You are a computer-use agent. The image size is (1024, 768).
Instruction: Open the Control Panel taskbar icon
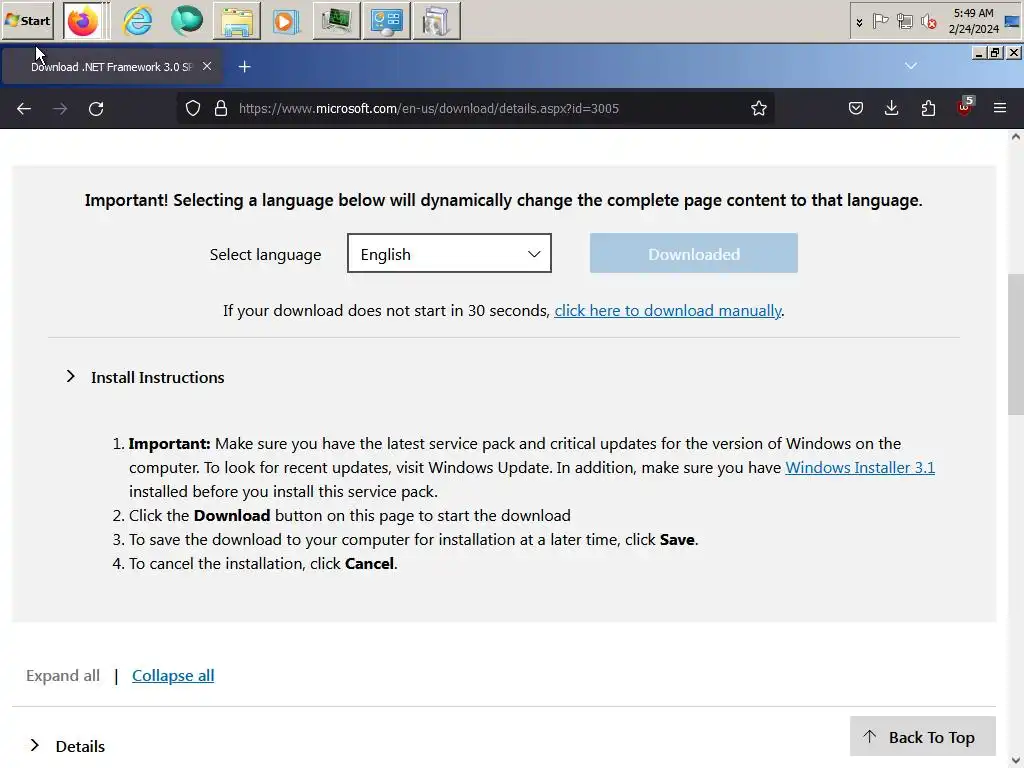point(387,21)
